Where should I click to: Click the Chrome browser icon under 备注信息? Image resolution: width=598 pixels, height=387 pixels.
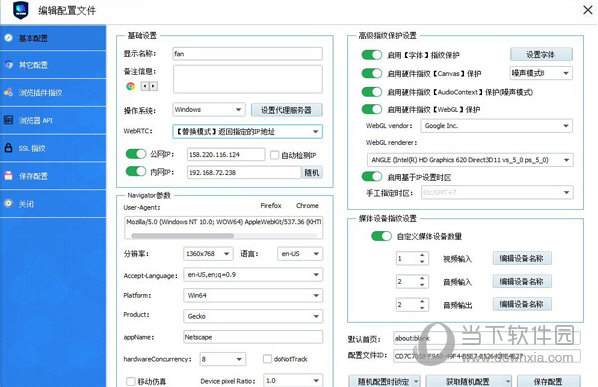[x=130, y=86]
